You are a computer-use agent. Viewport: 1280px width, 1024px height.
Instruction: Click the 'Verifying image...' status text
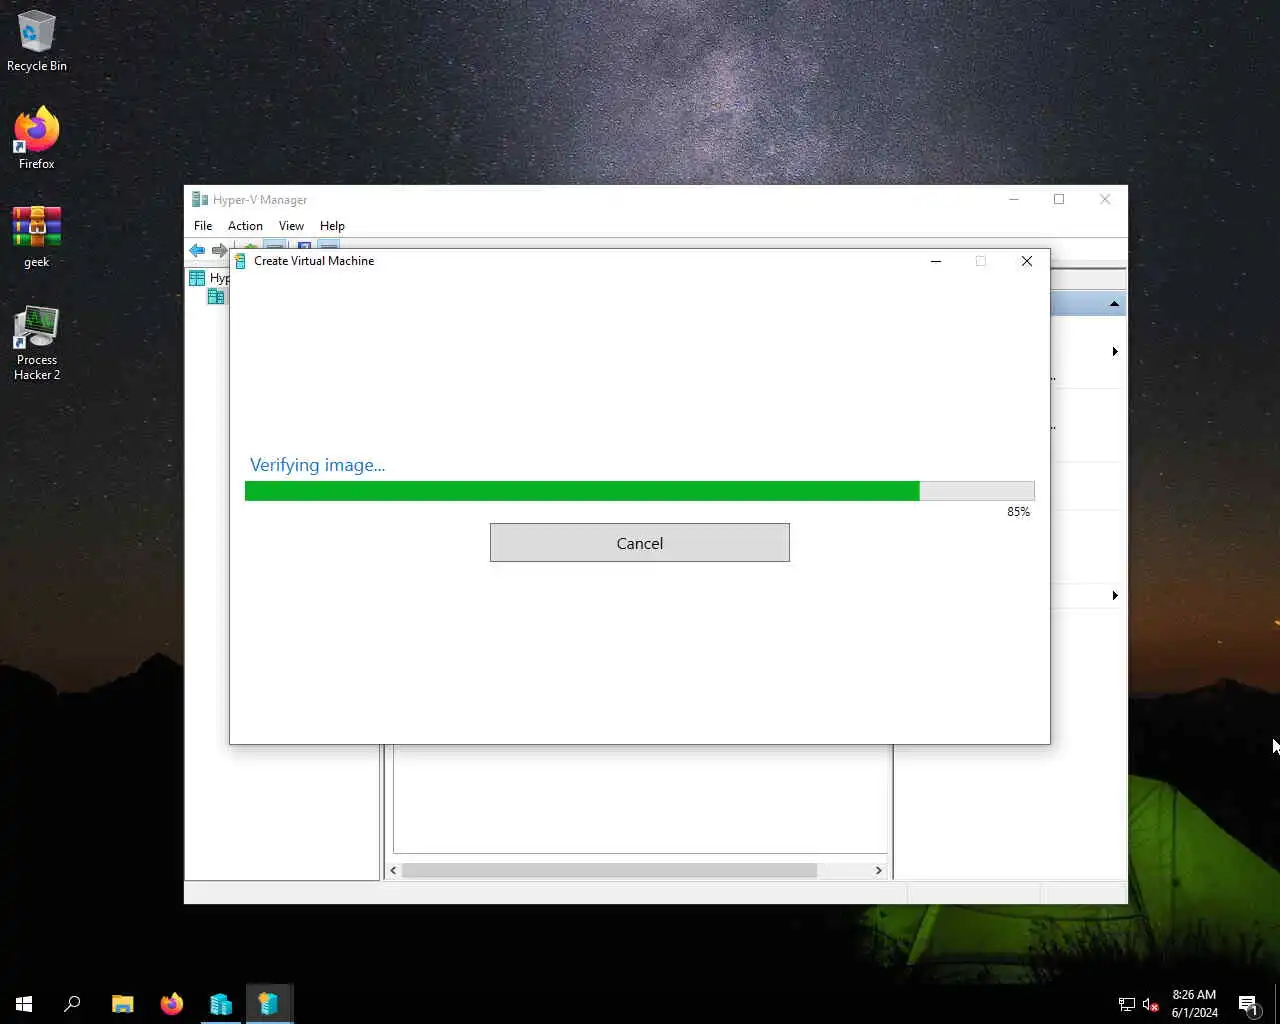tap(317, 465)
